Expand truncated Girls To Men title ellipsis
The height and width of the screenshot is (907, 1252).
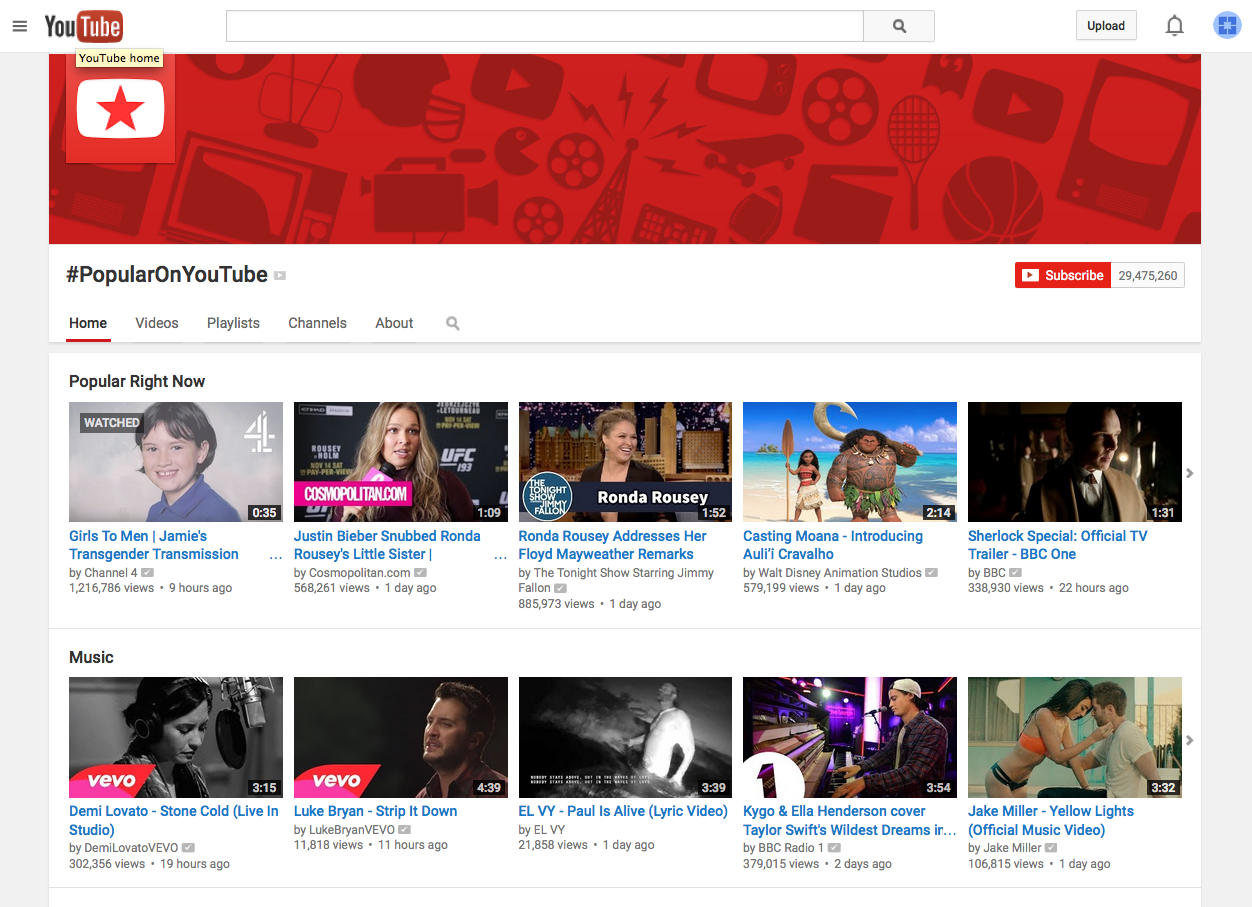[x=276, y=555]
